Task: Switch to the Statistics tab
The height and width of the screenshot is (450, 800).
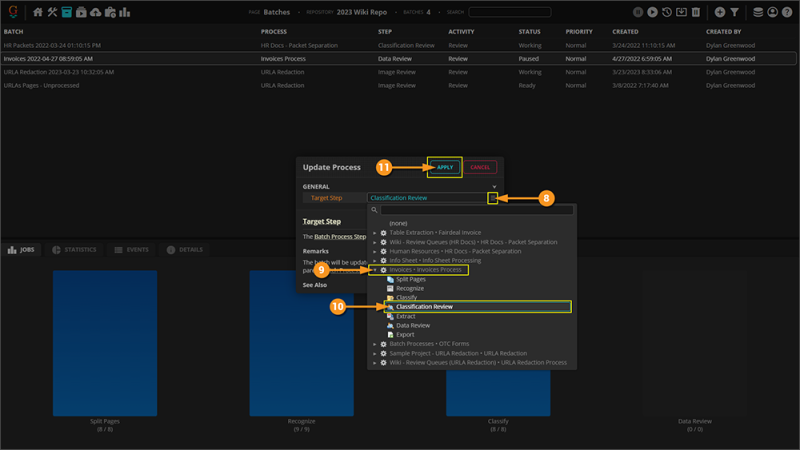Action: (74, 249)
